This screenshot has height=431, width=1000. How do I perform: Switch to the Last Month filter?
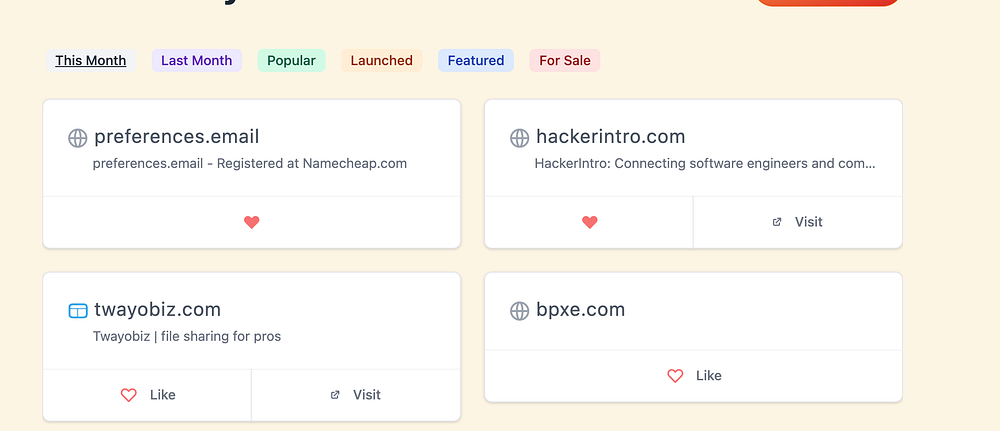click(196, 61)
